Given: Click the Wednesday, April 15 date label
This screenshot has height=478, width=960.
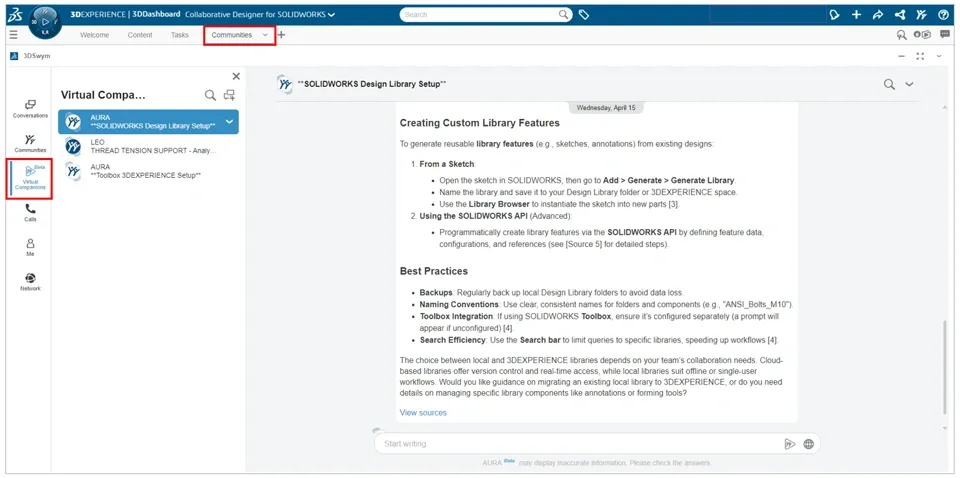Looking at the screenshot, I should coord(606,108).
